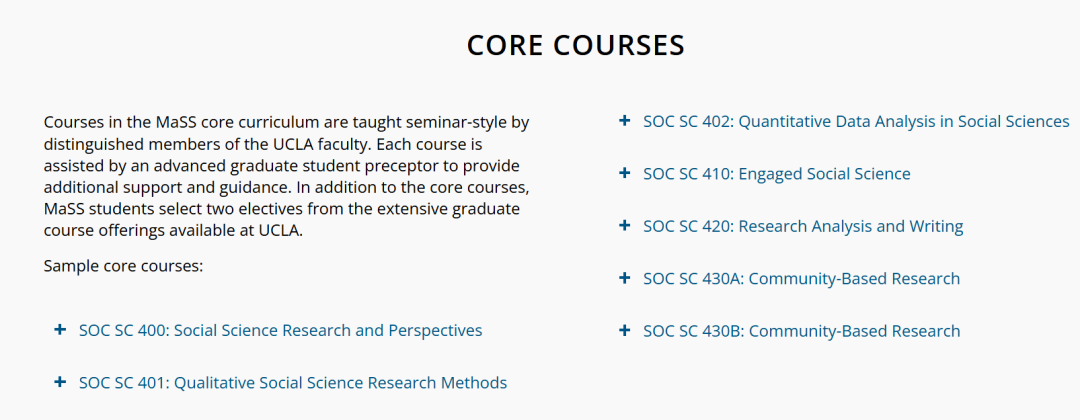
Task: Select Quantitative Data Analysis in Social Sciences title
Action: click(856, 122)
